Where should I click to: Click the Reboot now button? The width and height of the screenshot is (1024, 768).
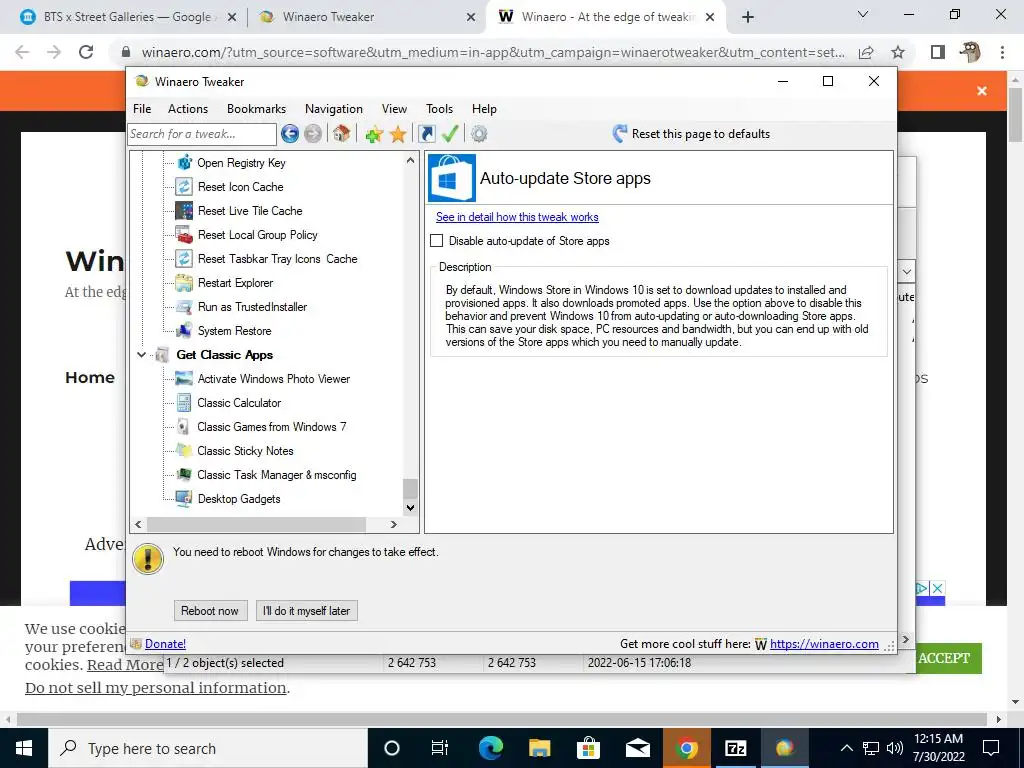210,611
